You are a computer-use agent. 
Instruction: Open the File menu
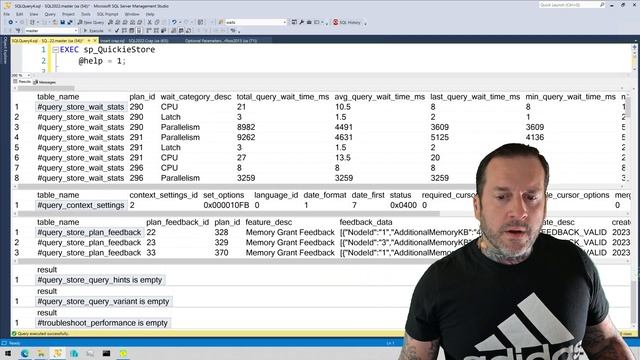[x=7, y=14]
